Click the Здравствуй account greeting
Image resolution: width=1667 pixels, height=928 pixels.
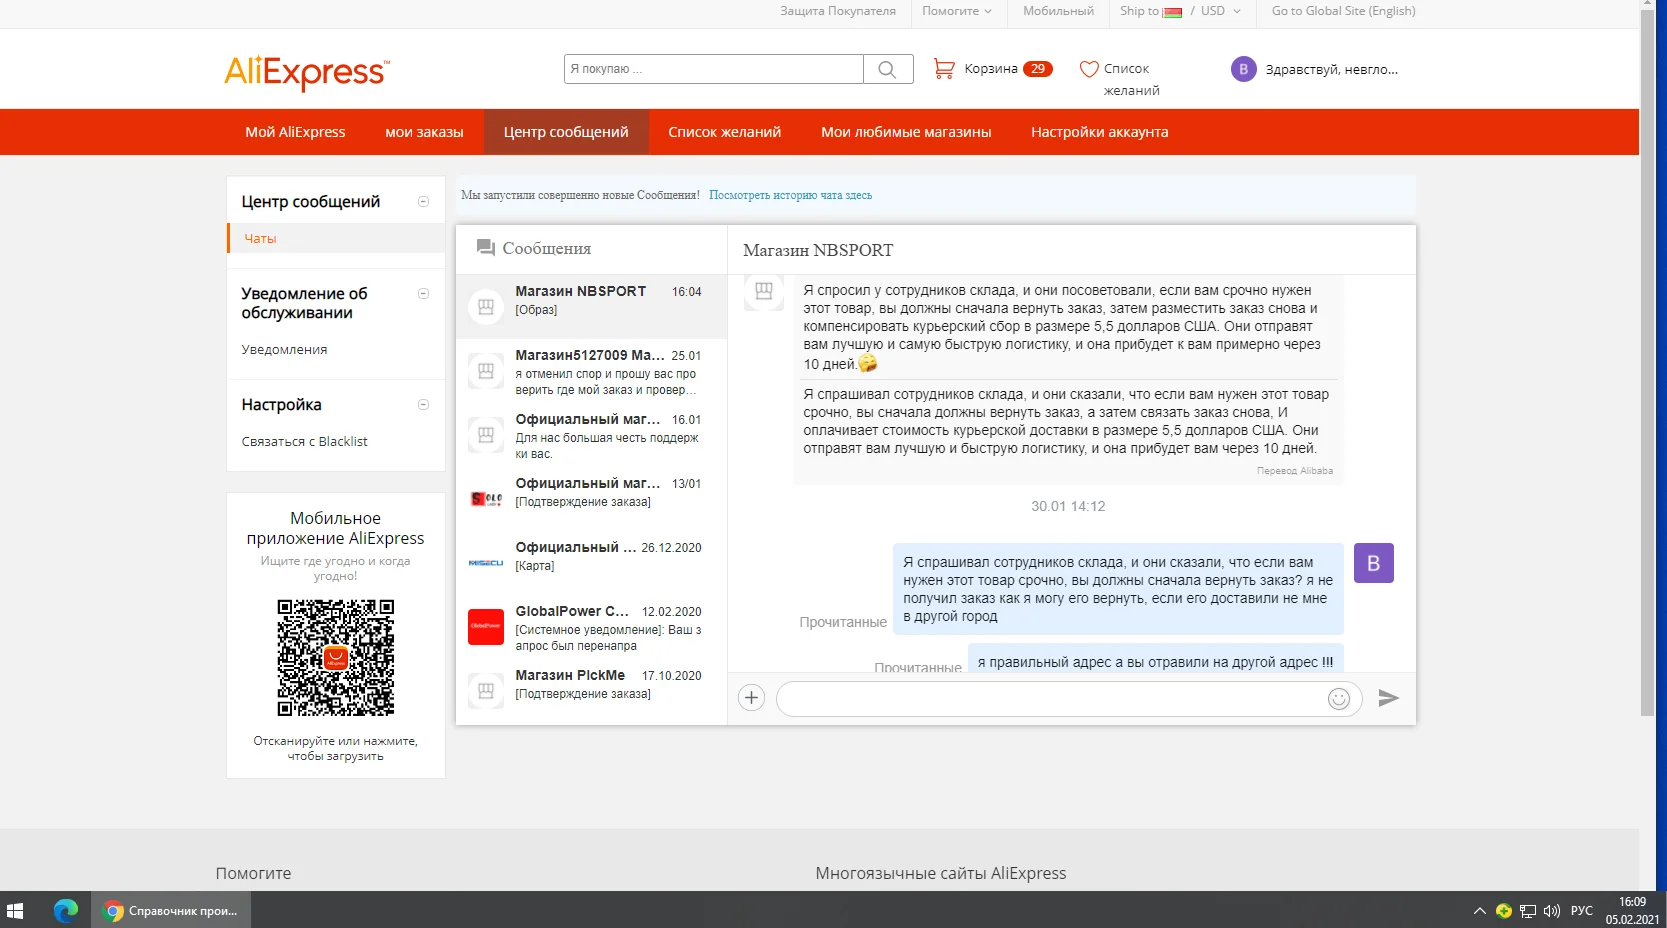pyautogui.click(x=1331, y=70)
